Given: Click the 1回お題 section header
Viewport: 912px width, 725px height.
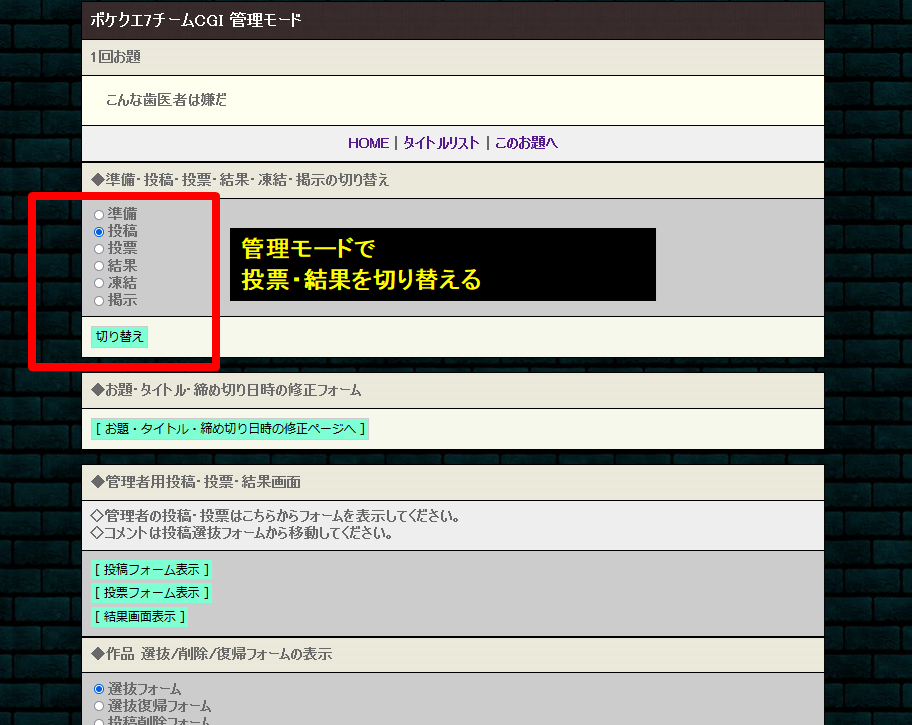Looking at the screenshot, I should (x=115, y=57).
